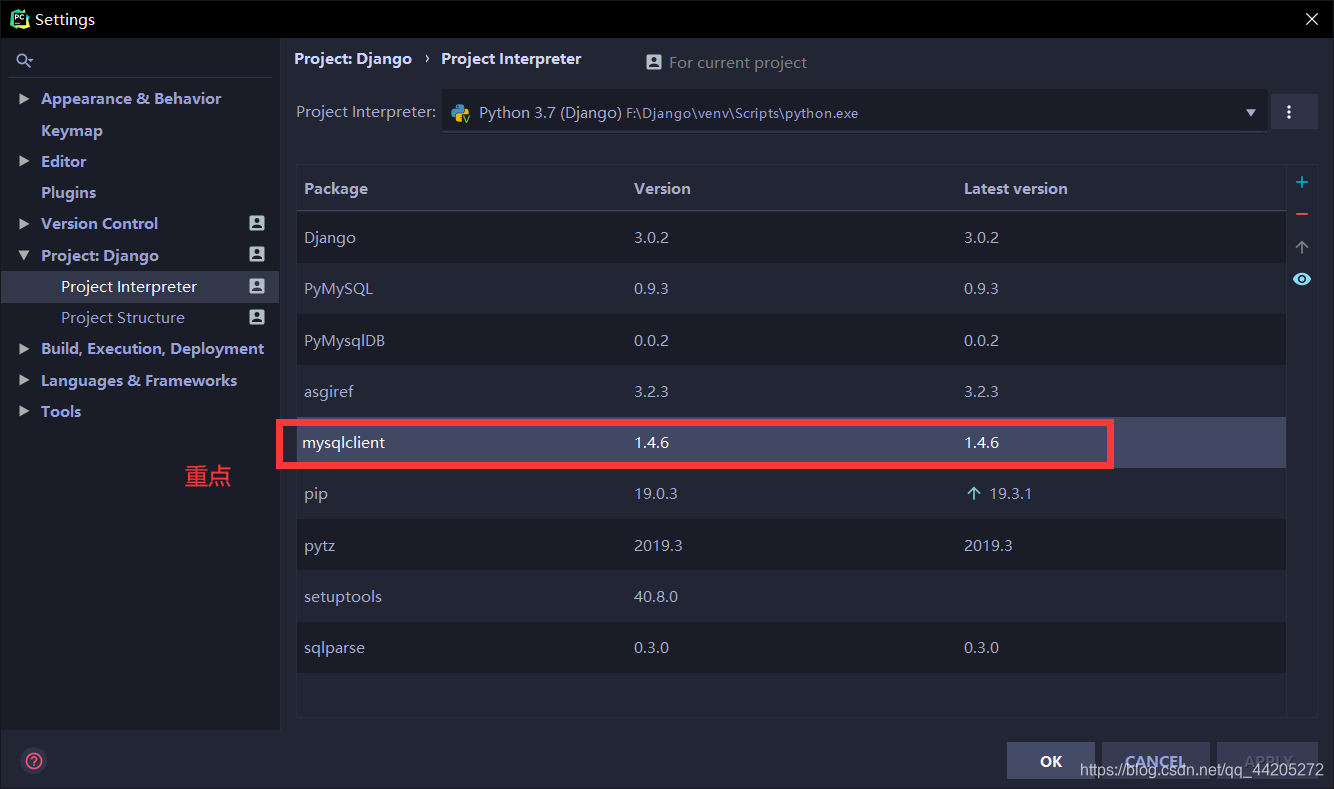Click the help question mark icon
The image size is (1334, 789).
pyautogui.click(x=34, y=761)
